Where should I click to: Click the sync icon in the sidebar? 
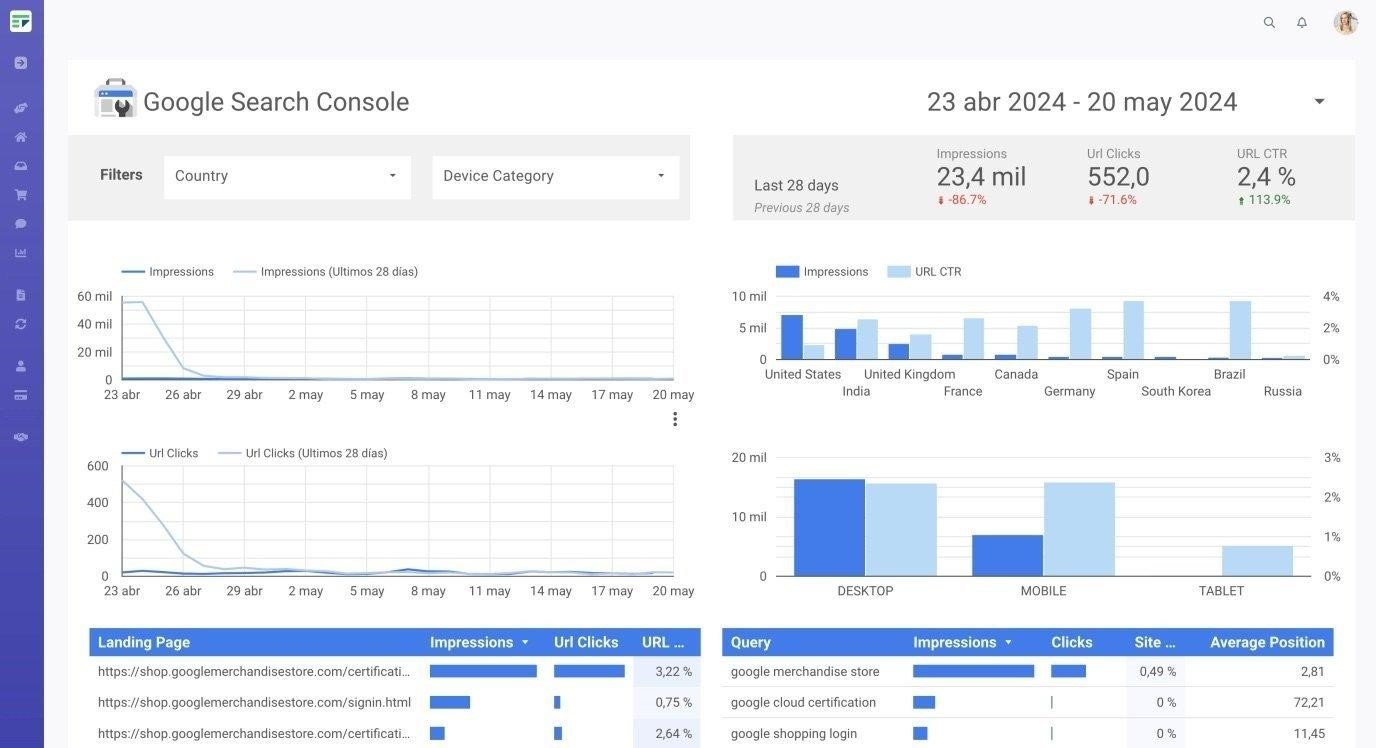(x=20, y=323)
